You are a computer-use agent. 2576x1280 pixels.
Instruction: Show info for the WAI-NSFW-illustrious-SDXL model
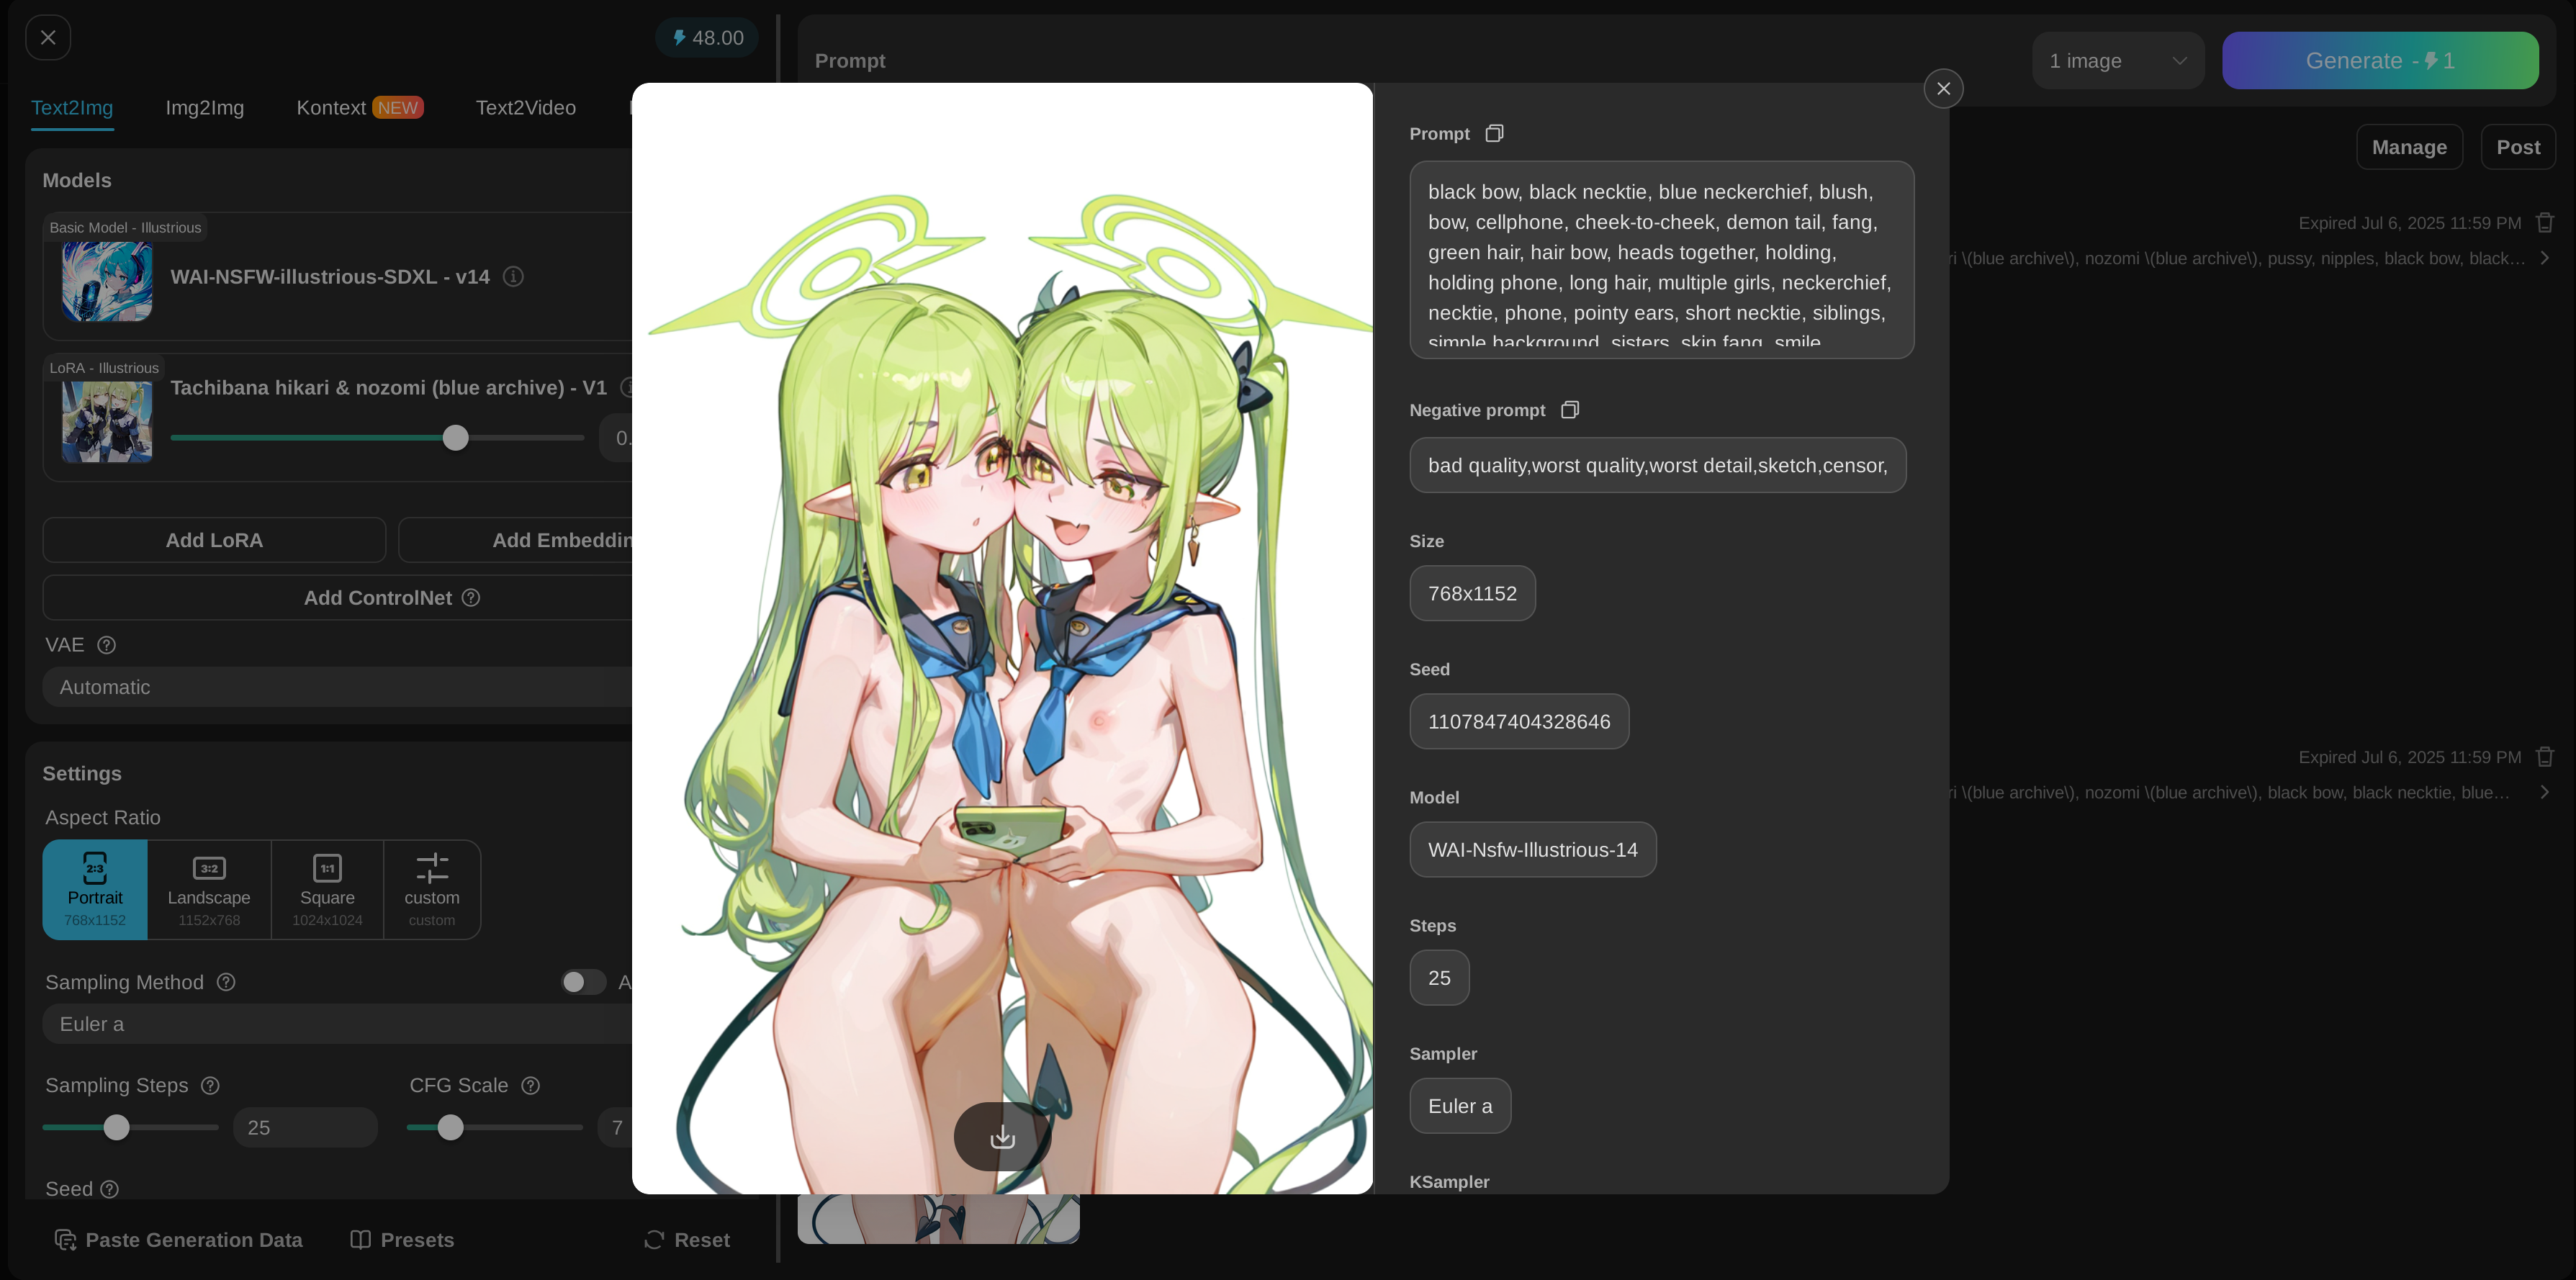tap(513, 277)
